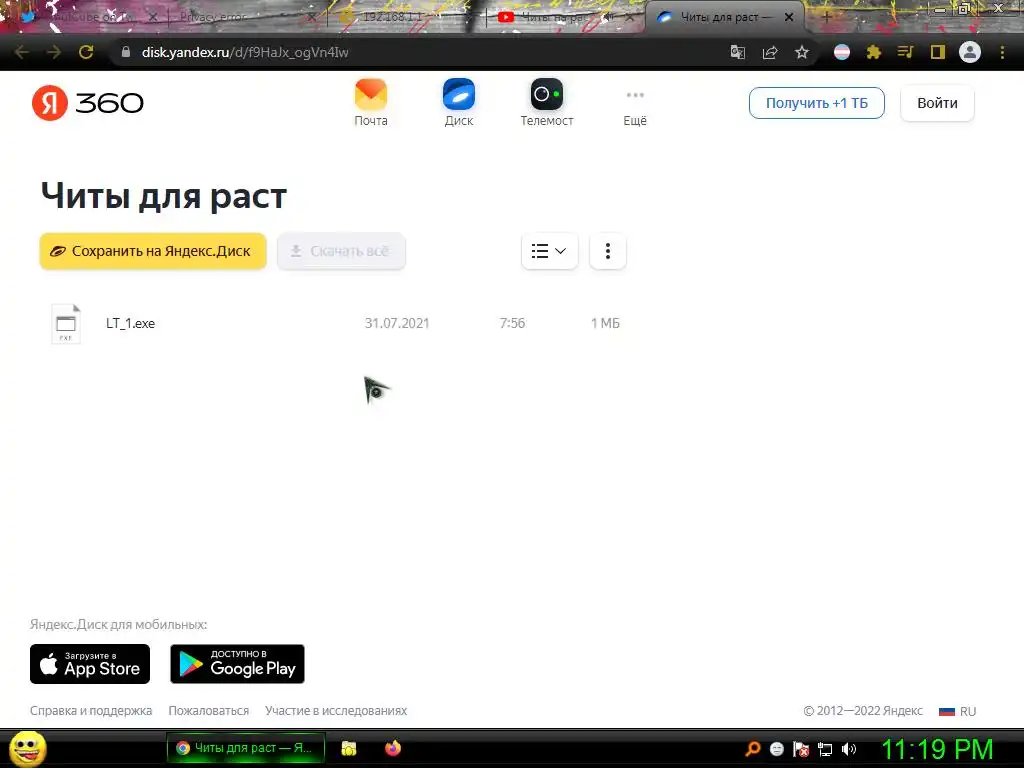Click the Яндекс 360 logo
The width and height of the screenshot is (1024, 768).
click(x=88, y=103)
